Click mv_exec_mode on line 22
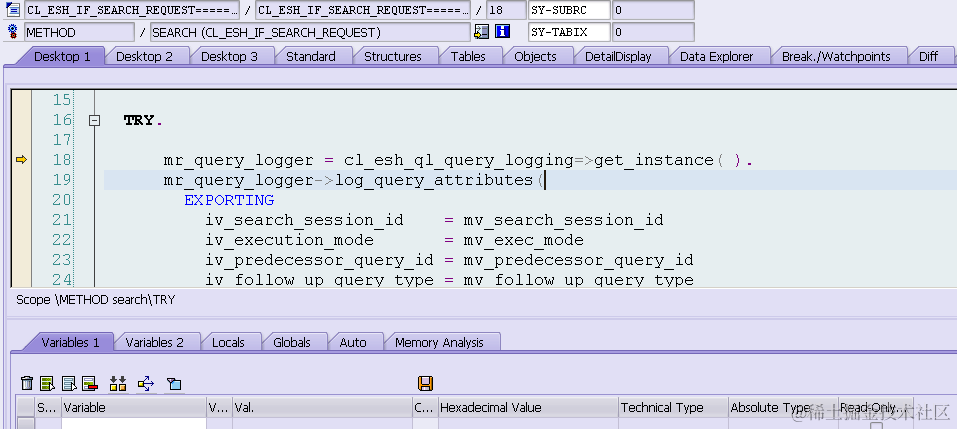The width and height of the screenshot is (957, 429). (523, 240)
